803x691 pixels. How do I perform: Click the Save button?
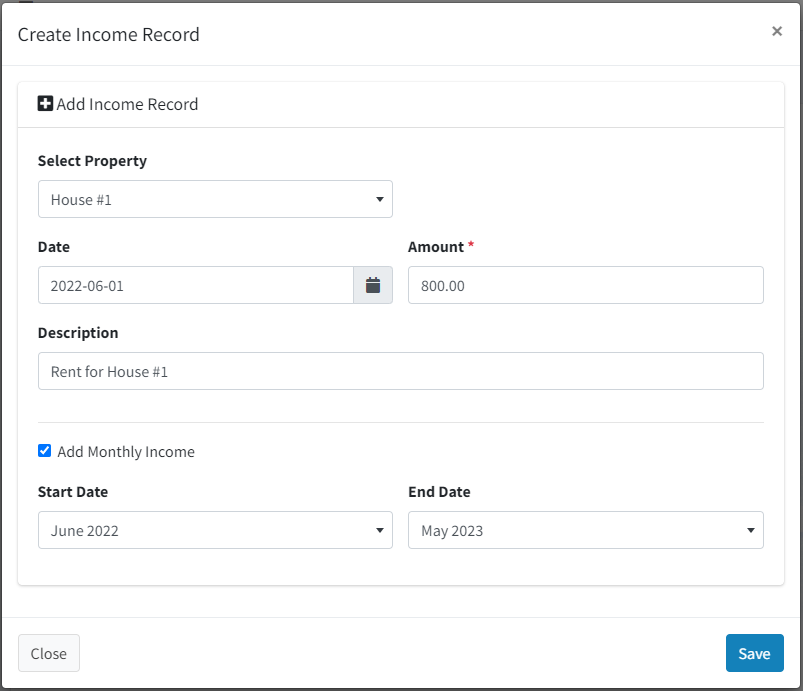754,653
